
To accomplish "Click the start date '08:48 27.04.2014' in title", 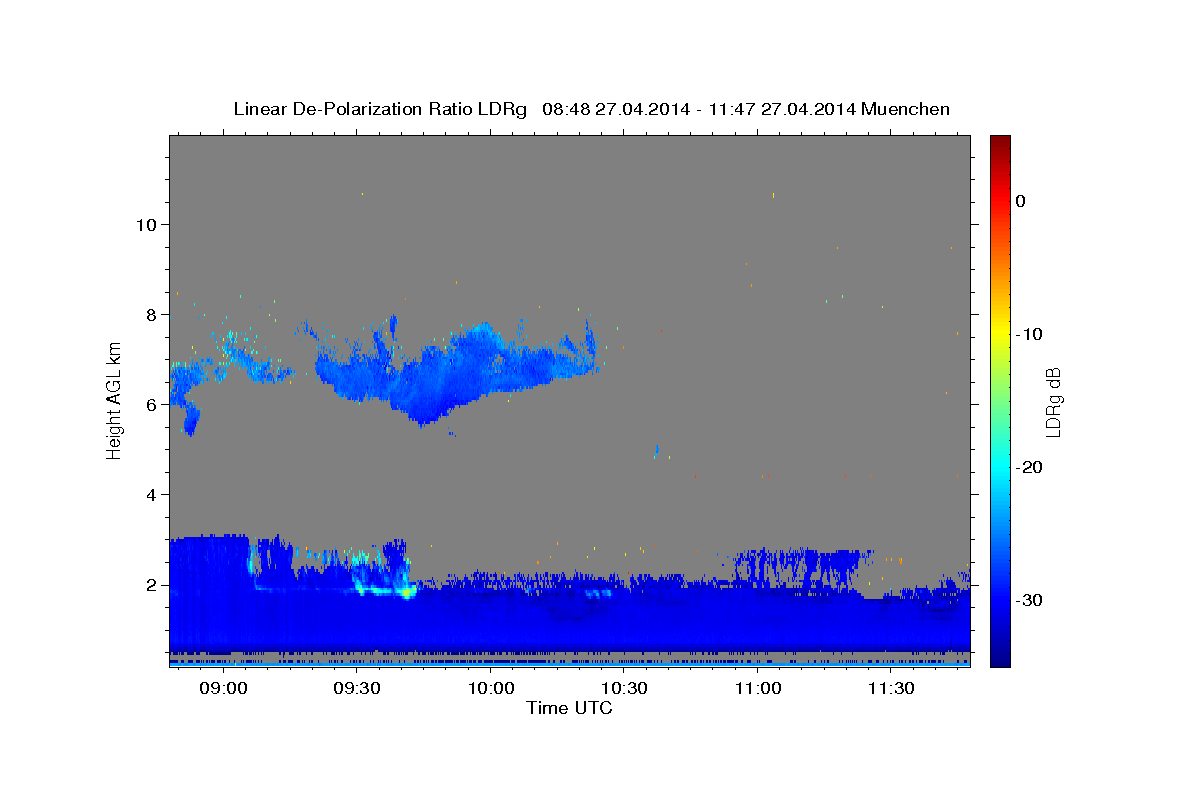I will (x=616, y=109).
